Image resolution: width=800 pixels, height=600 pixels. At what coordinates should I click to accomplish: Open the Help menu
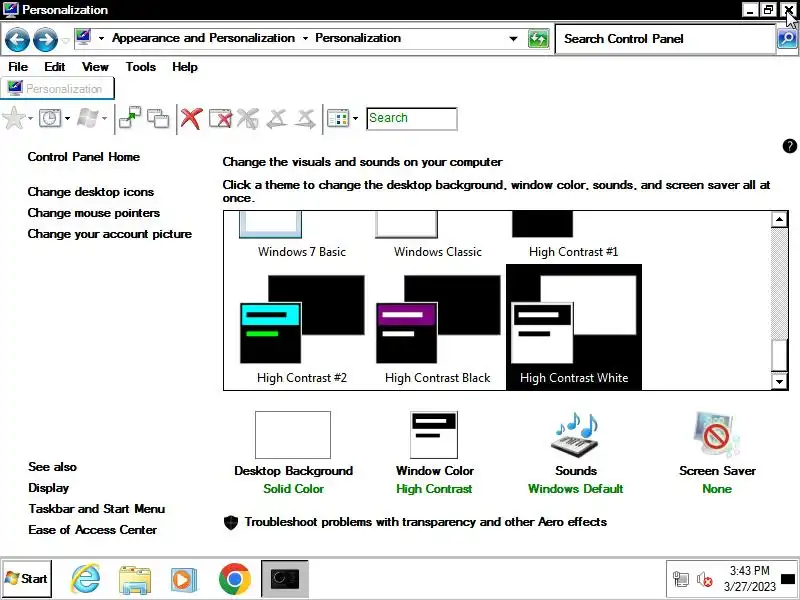pyautogui.click(x=185, y=67)
